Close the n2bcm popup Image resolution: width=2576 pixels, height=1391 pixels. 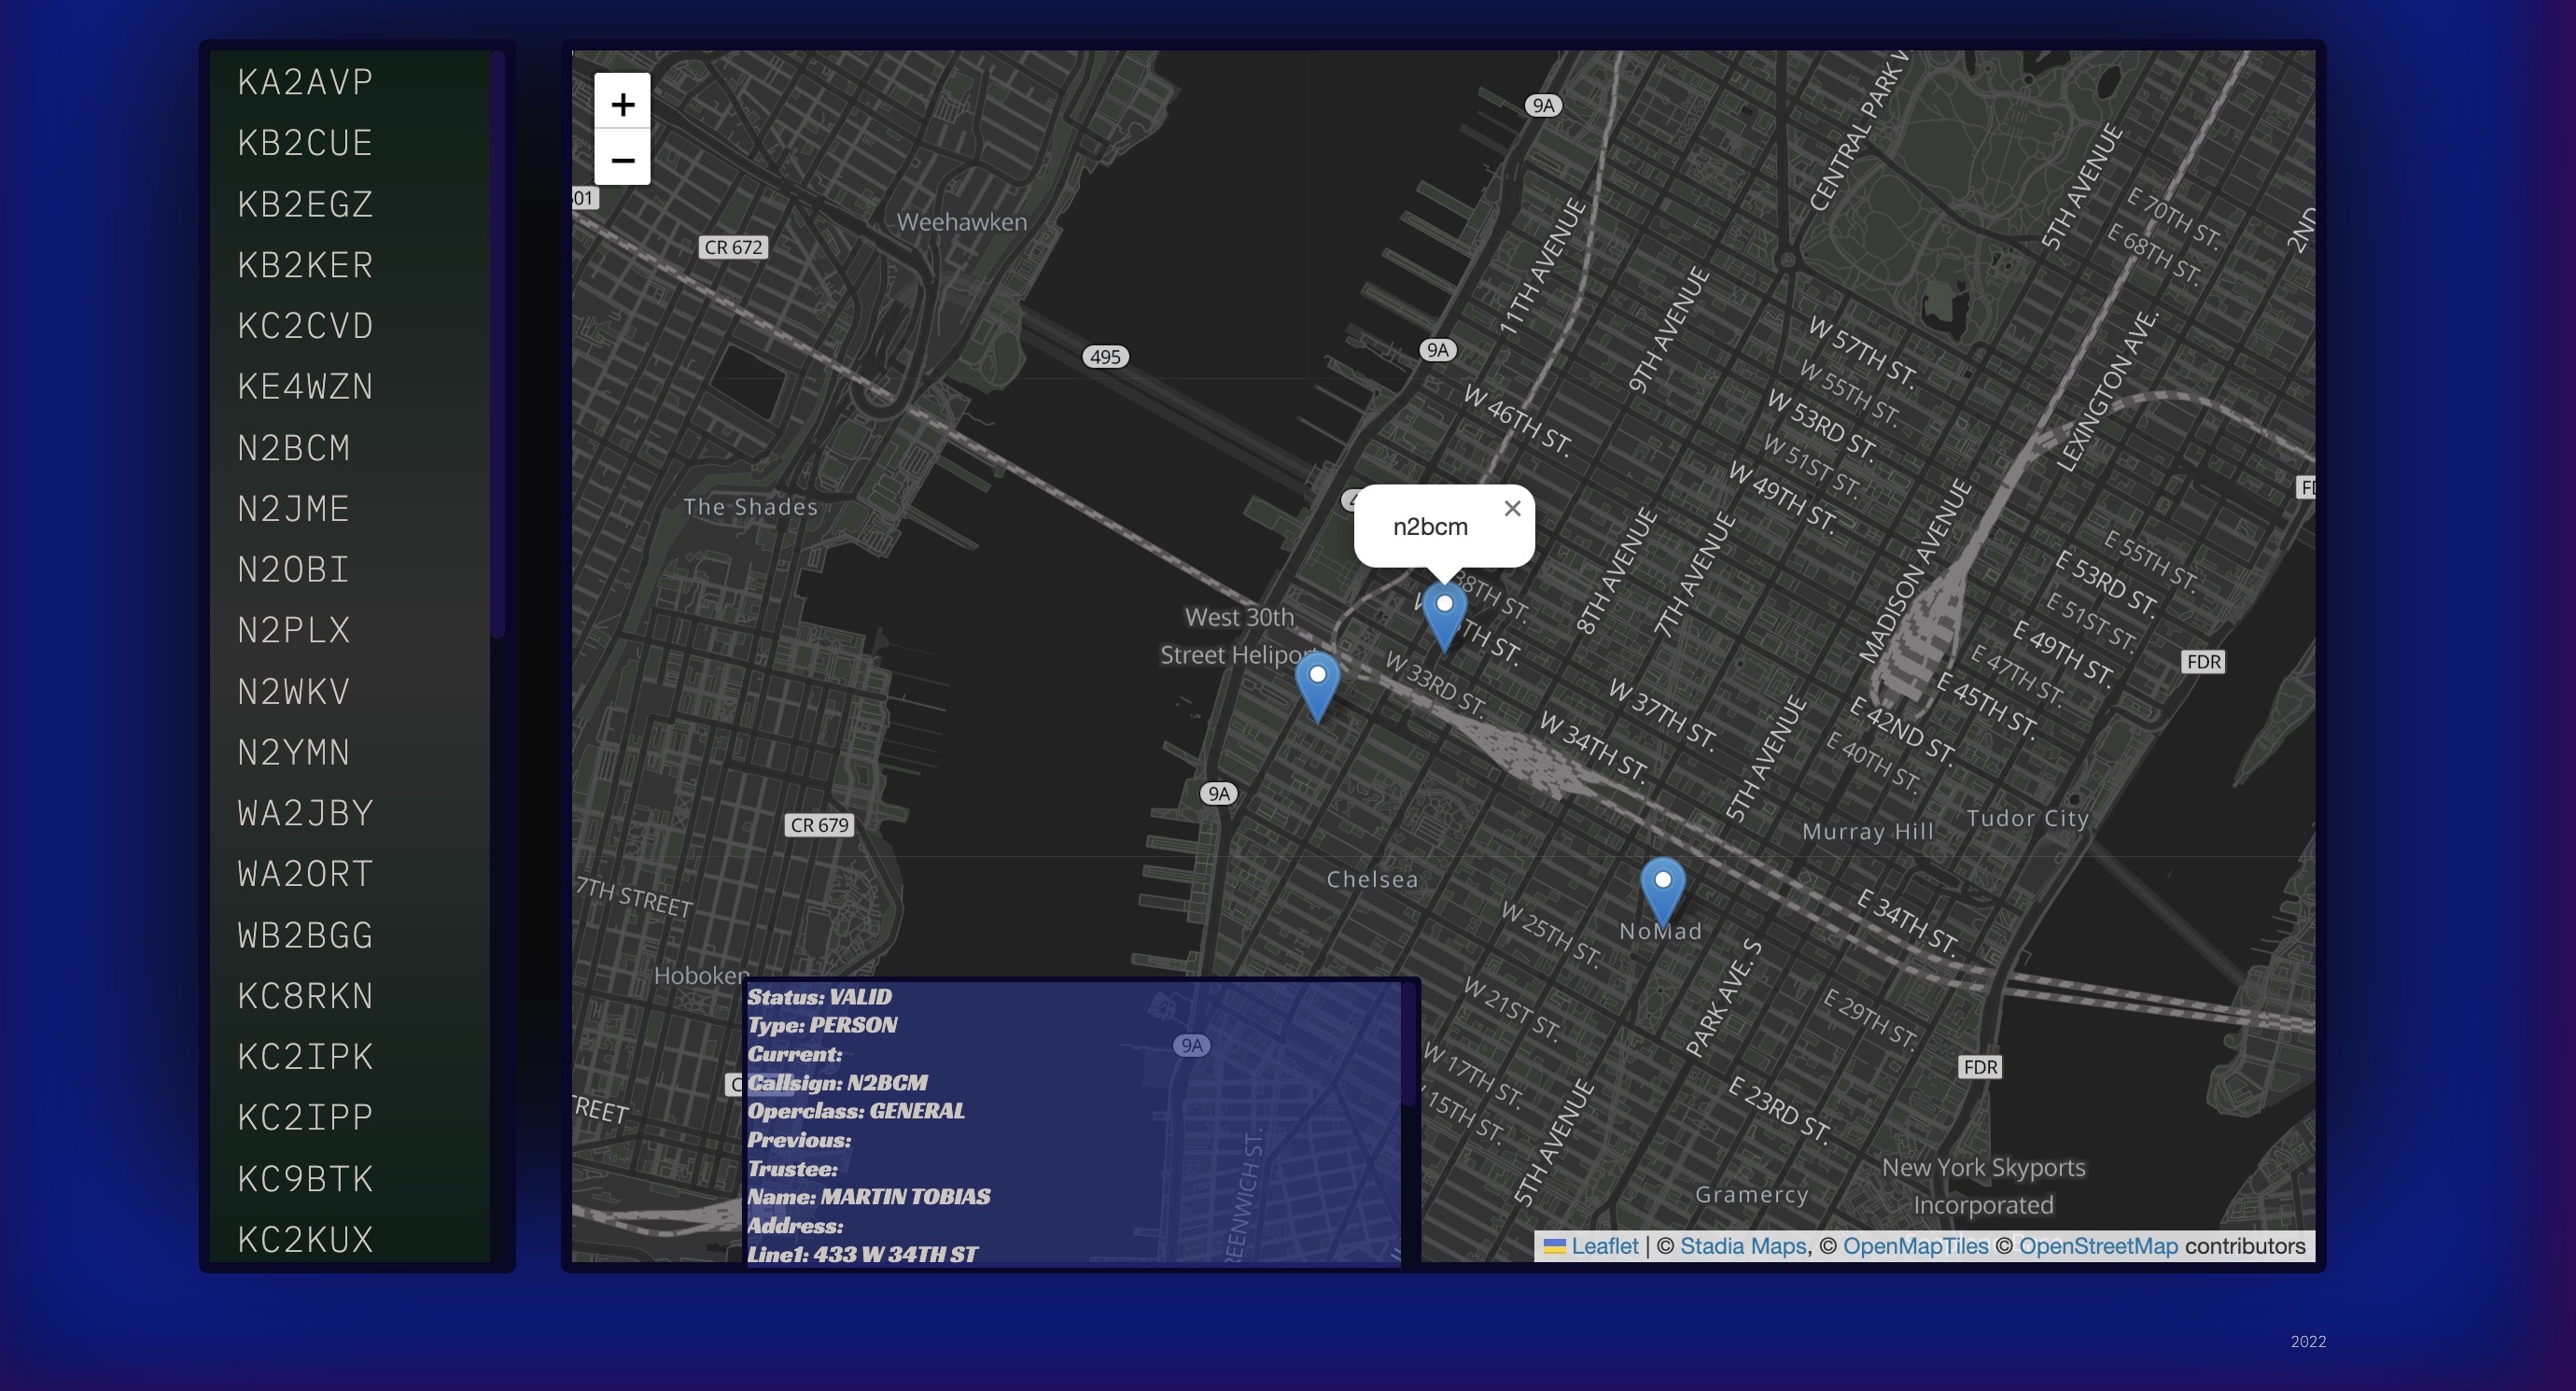(x=1512, y=508)
